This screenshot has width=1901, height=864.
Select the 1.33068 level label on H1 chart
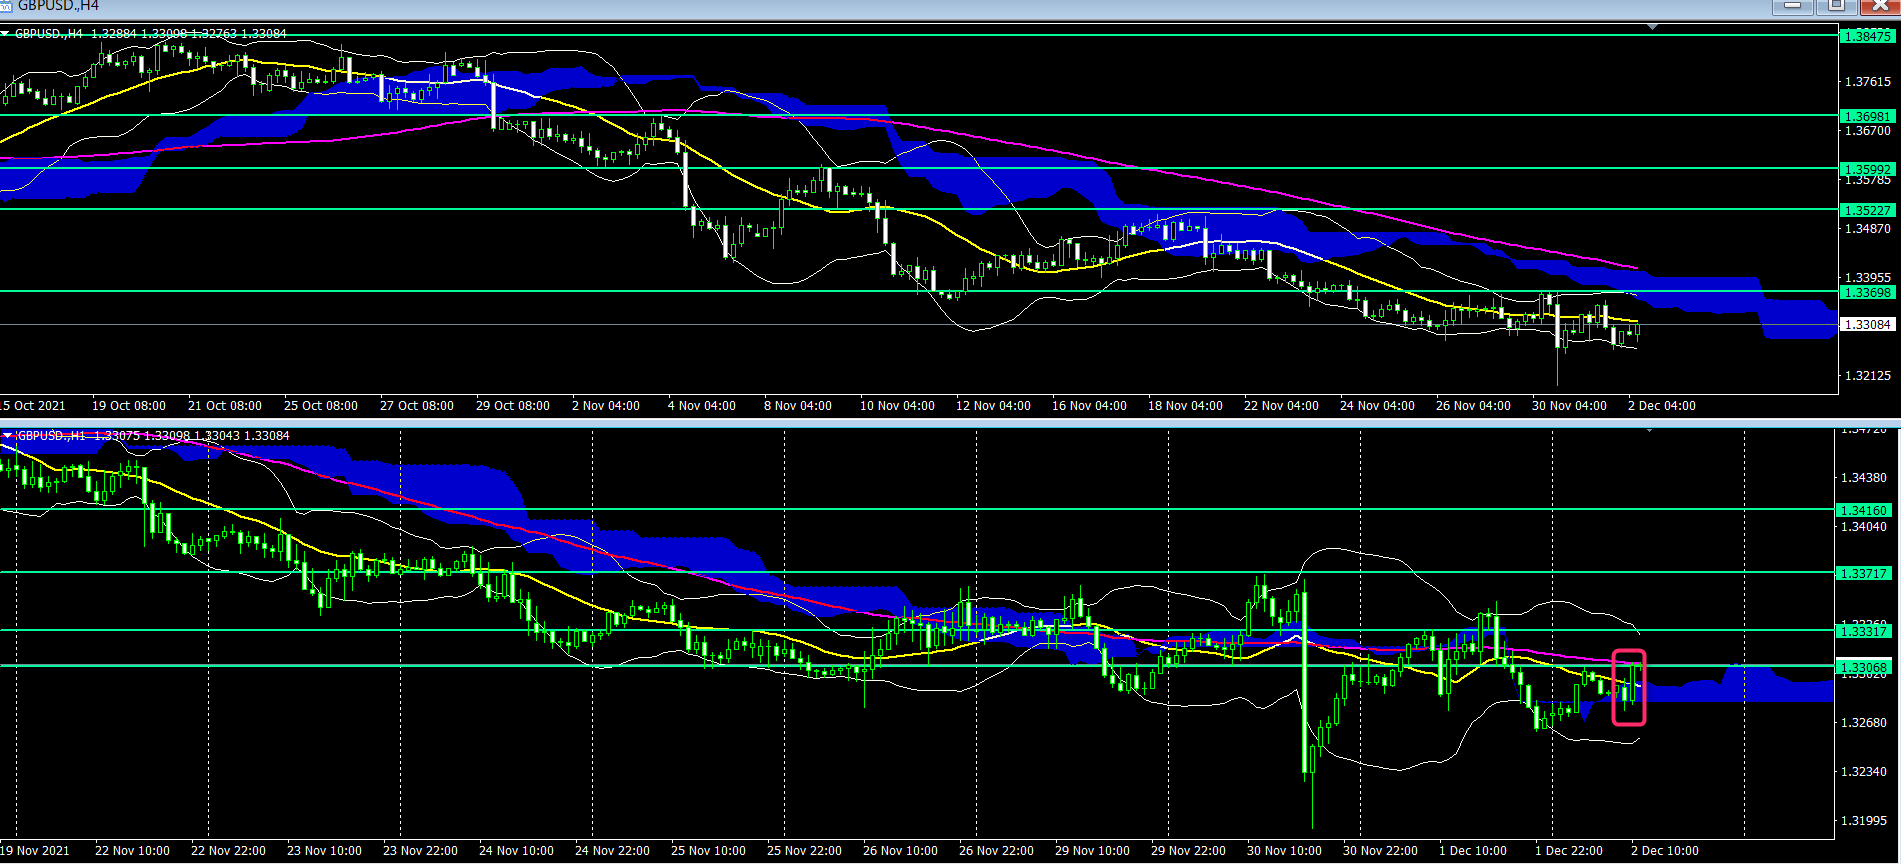coord(1864,668)
